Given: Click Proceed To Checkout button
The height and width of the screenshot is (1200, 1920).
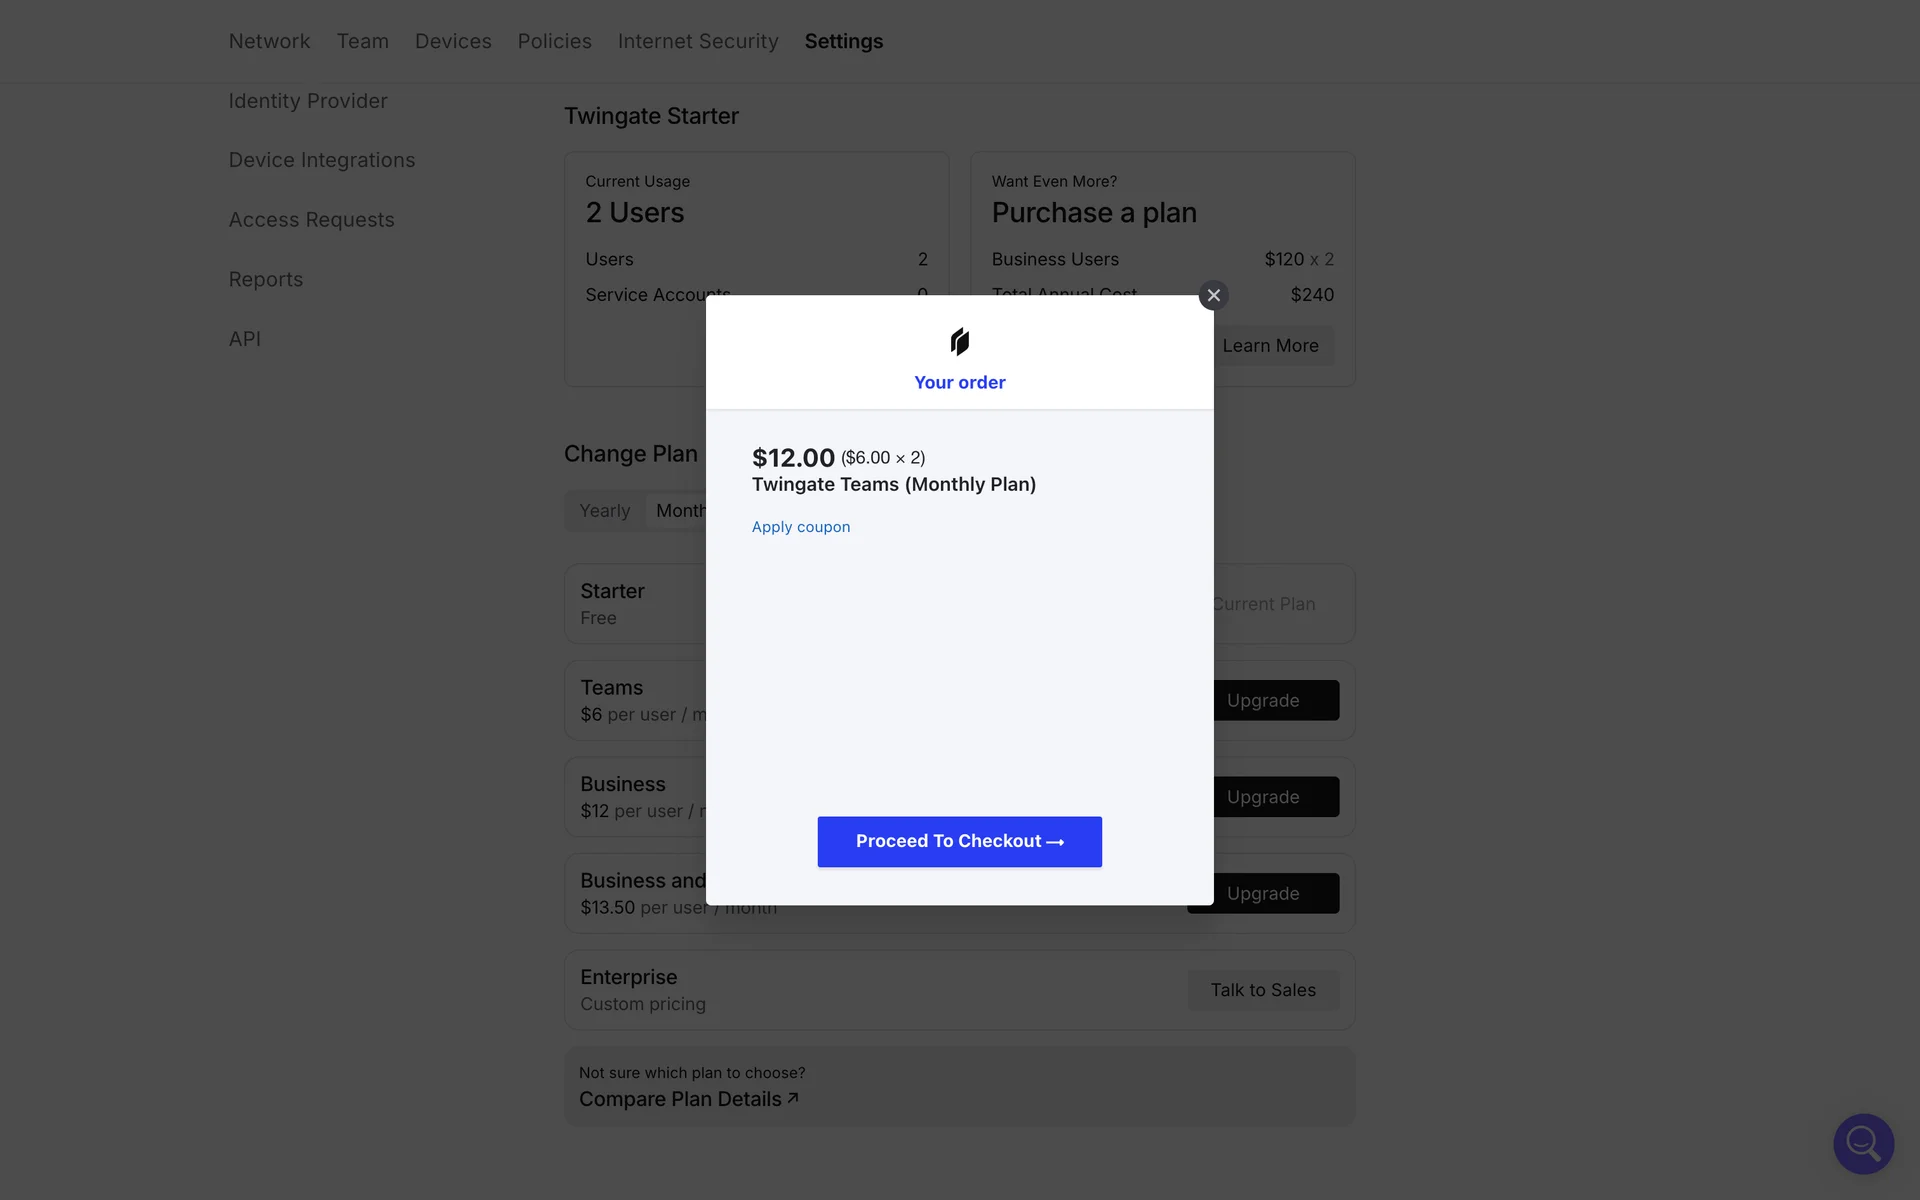Looking at the screenshot, I should (959, 841).
